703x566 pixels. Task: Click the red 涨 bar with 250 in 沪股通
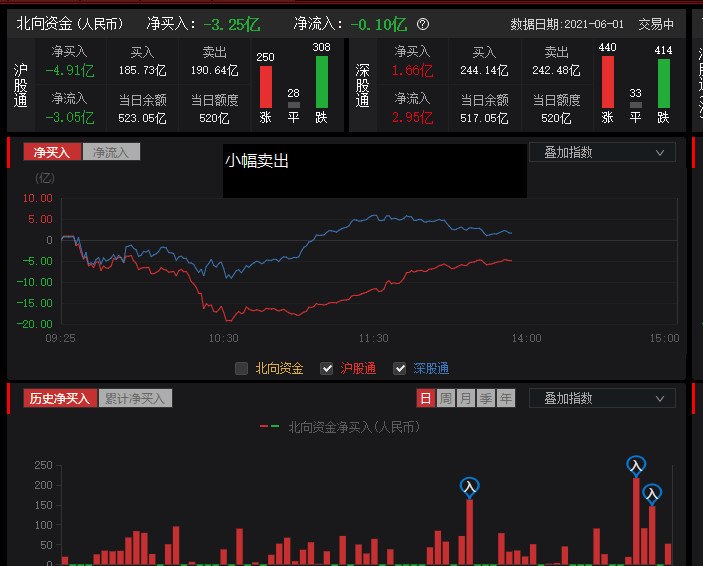[266, 87]
